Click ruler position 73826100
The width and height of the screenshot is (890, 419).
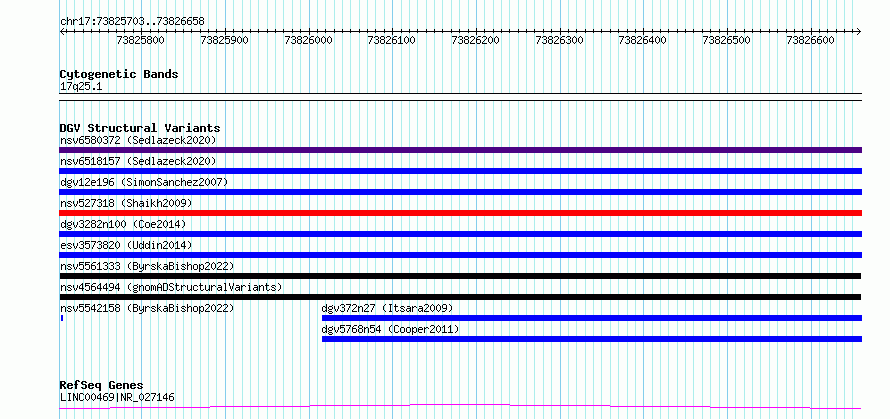pos(392,40)
